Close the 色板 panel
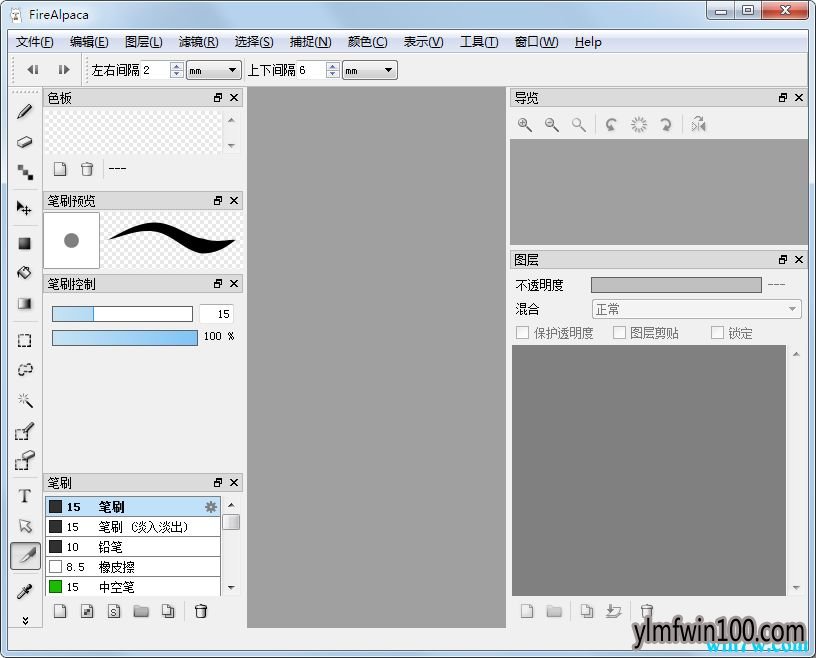816x658 pixels. point(234,97)
